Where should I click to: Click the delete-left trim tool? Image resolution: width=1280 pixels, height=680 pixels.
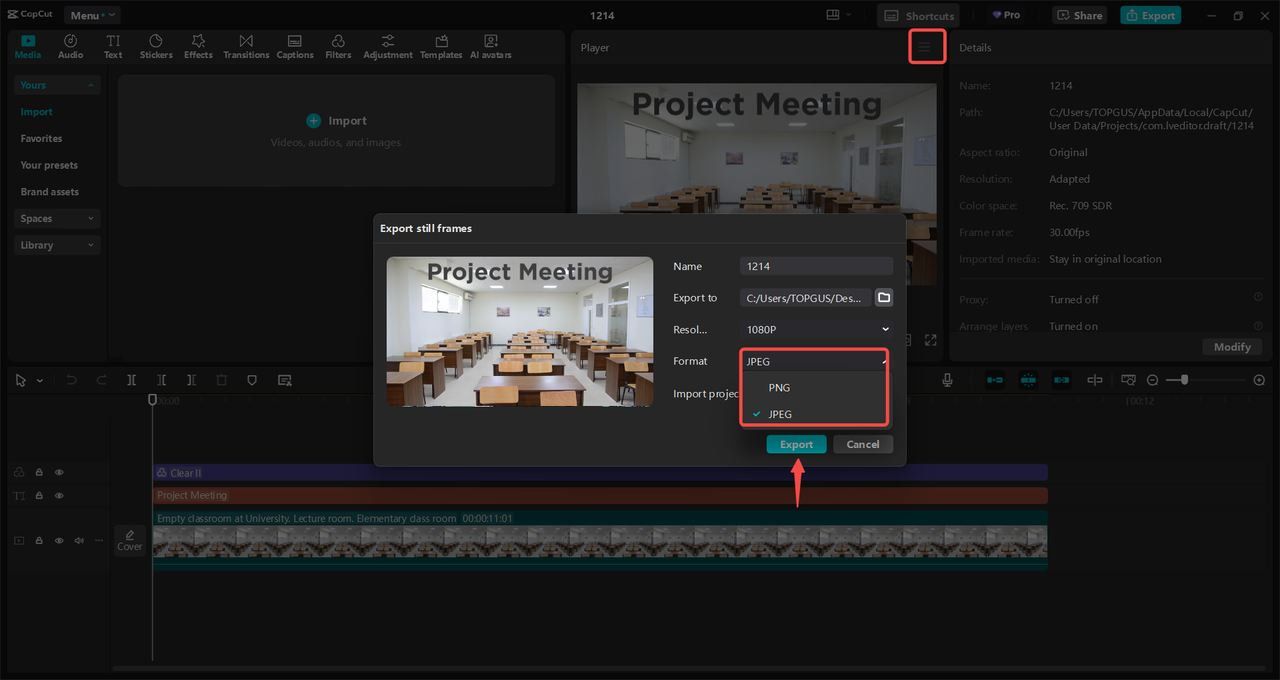click(x=161, y=380)
